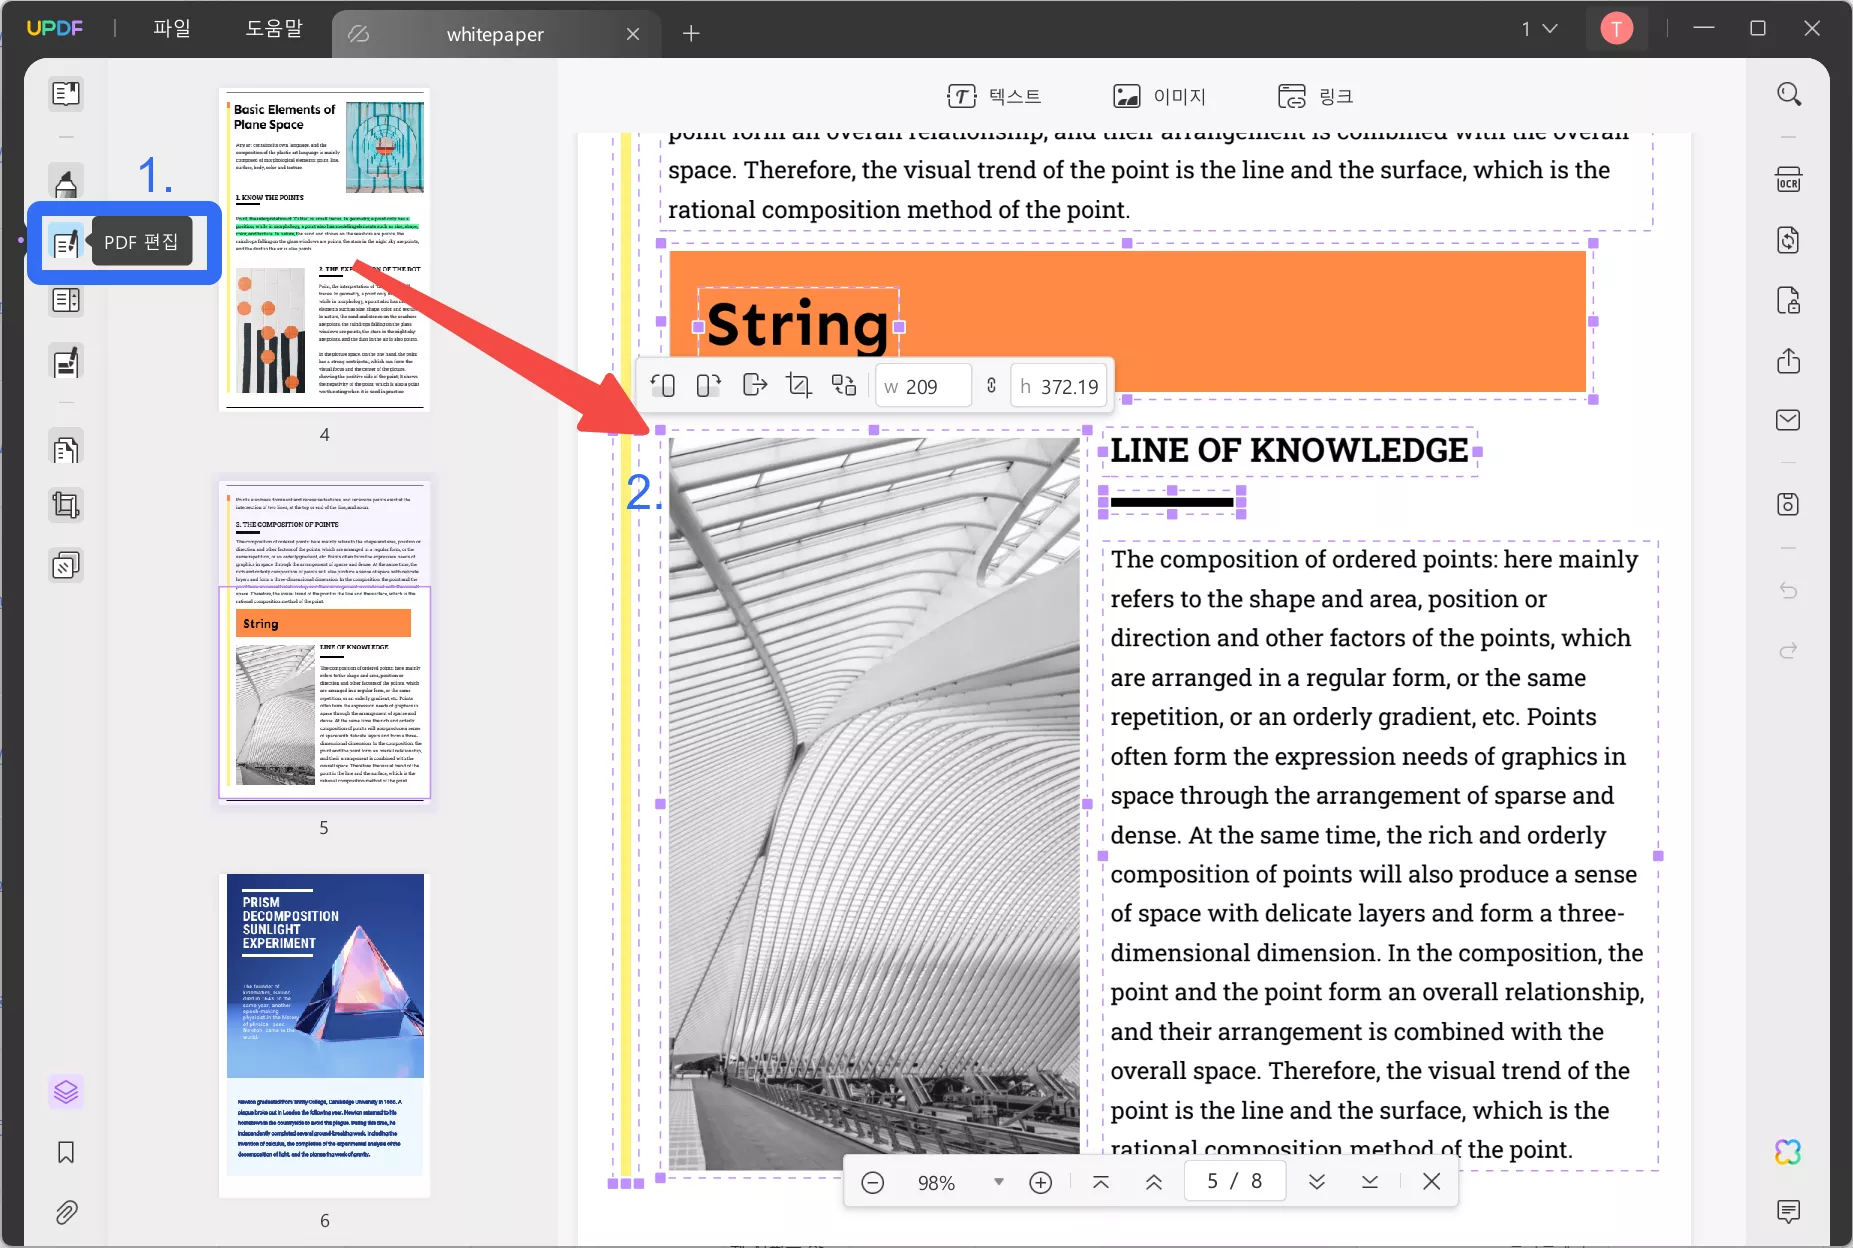
Task: Select the Crop pages tool in sidebar
Action: [66, 505]
